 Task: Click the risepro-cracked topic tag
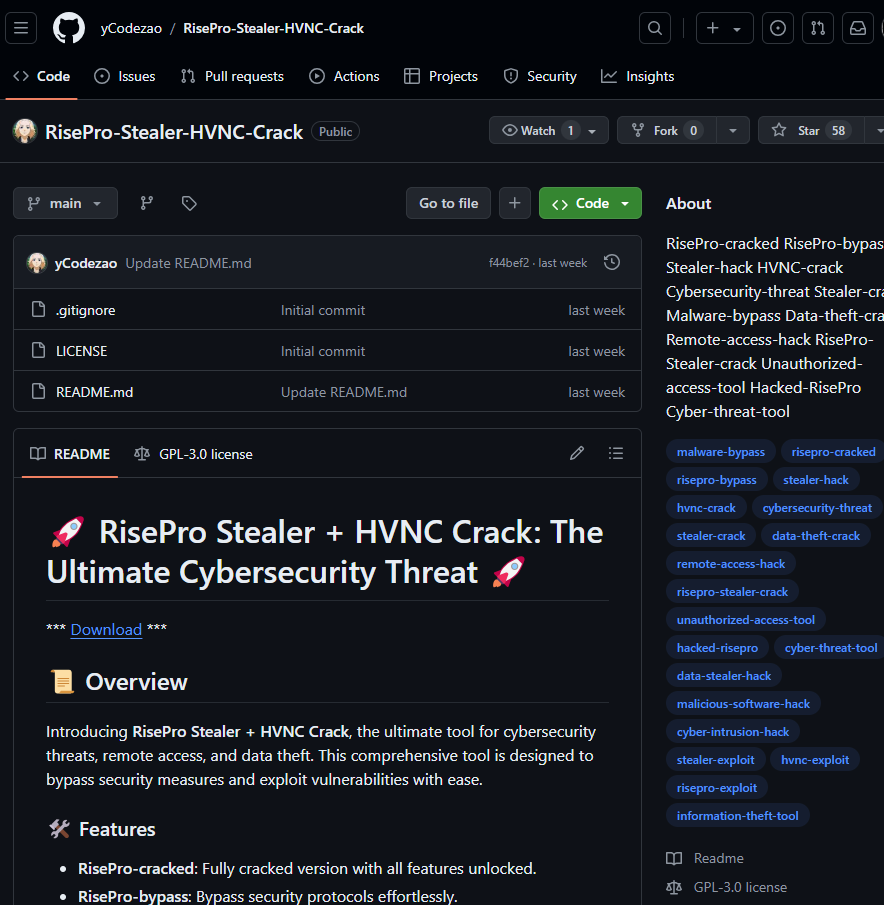pos(833,452)
